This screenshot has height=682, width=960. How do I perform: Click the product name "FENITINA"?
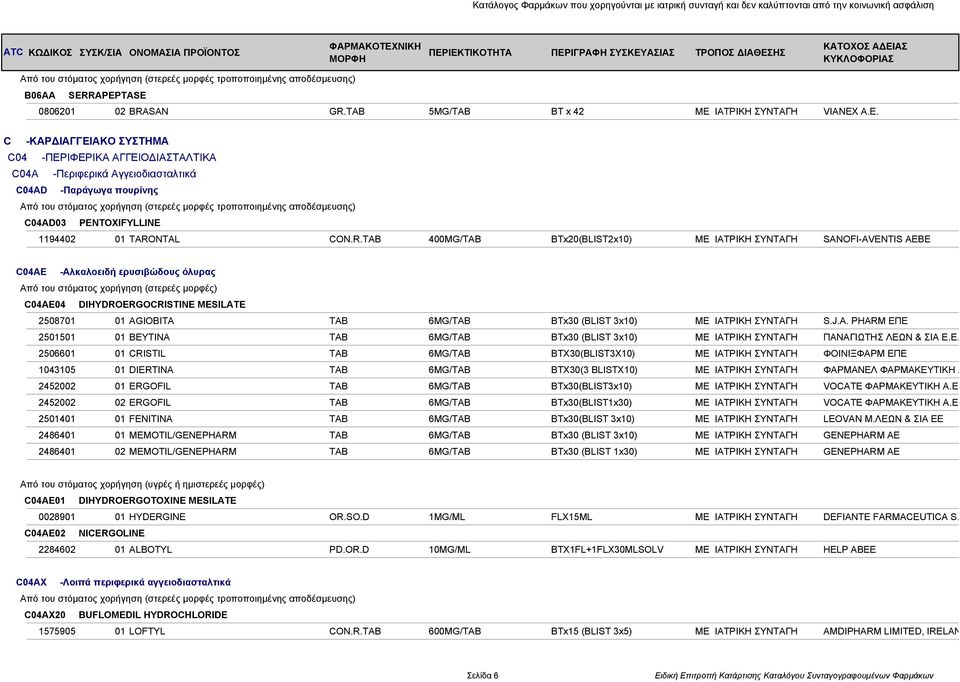coord(151,419)
